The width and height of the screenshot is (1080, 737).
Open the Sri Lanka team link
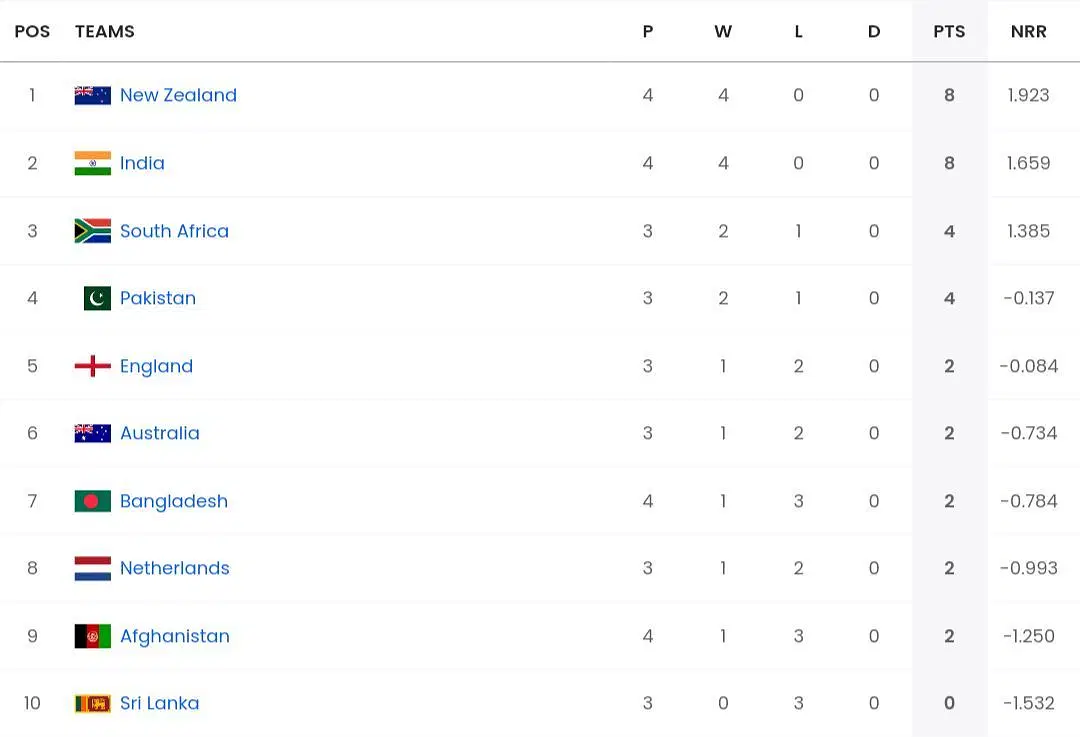159,703
